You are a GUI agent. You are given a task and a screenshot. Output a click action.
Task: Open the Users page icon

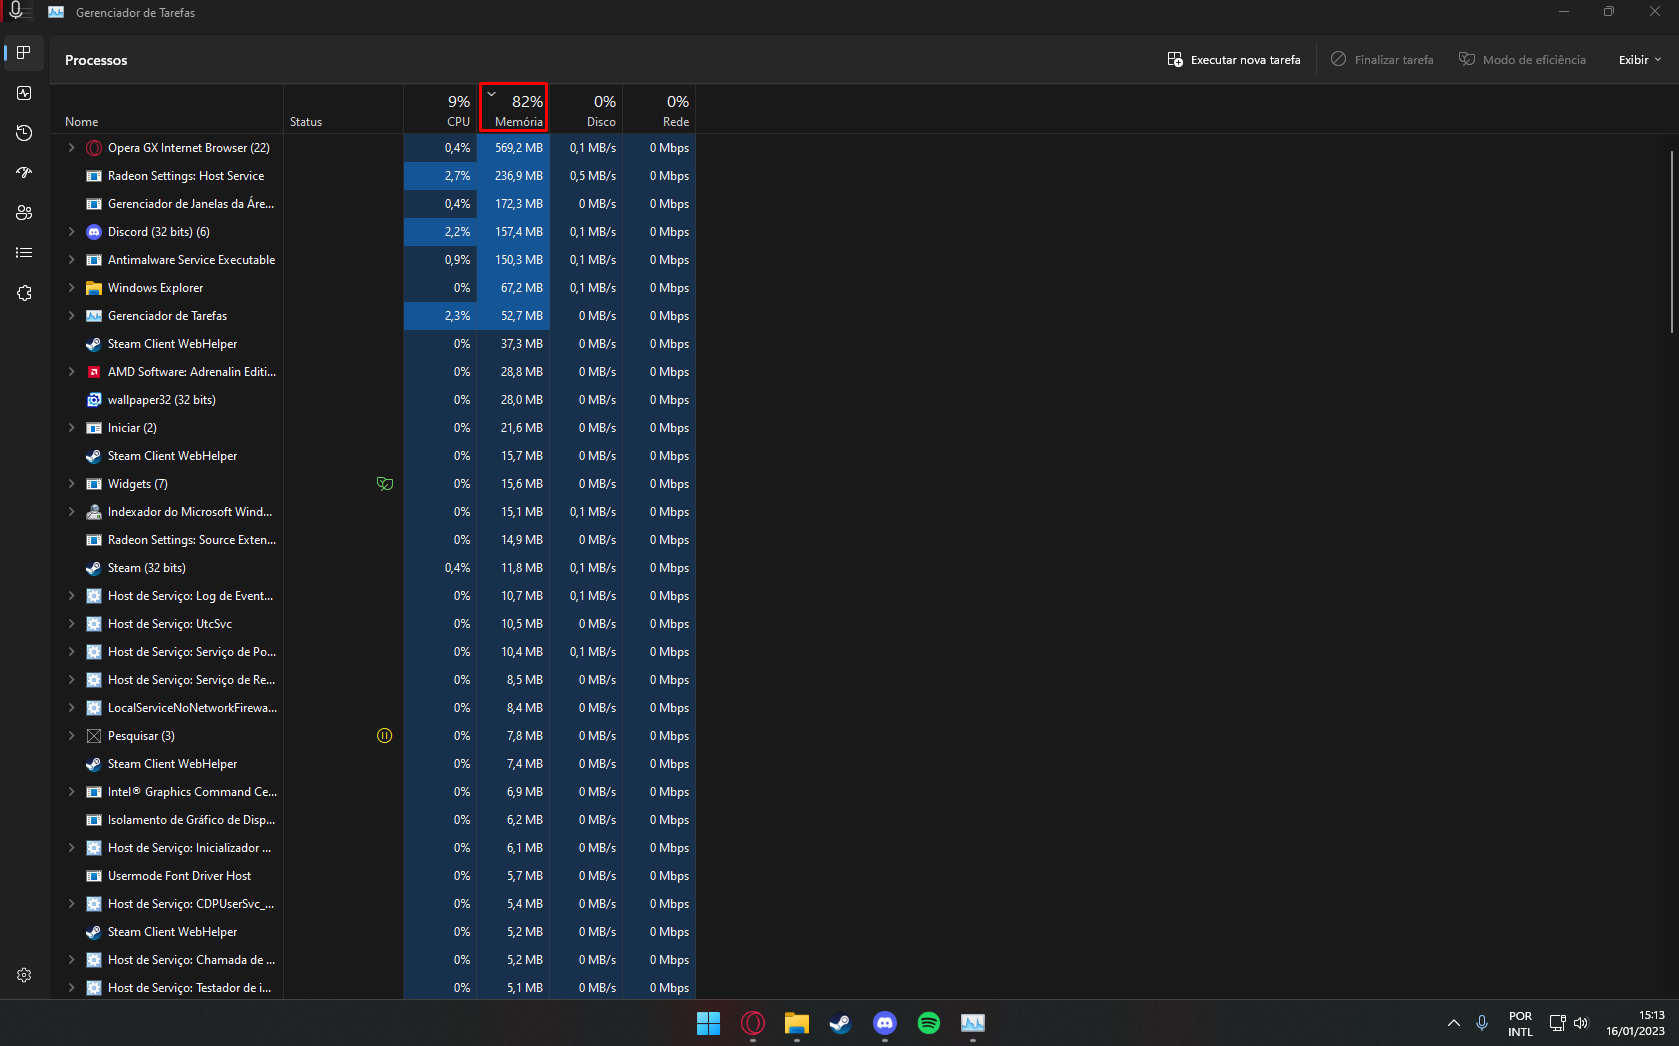tap(24, 213)
